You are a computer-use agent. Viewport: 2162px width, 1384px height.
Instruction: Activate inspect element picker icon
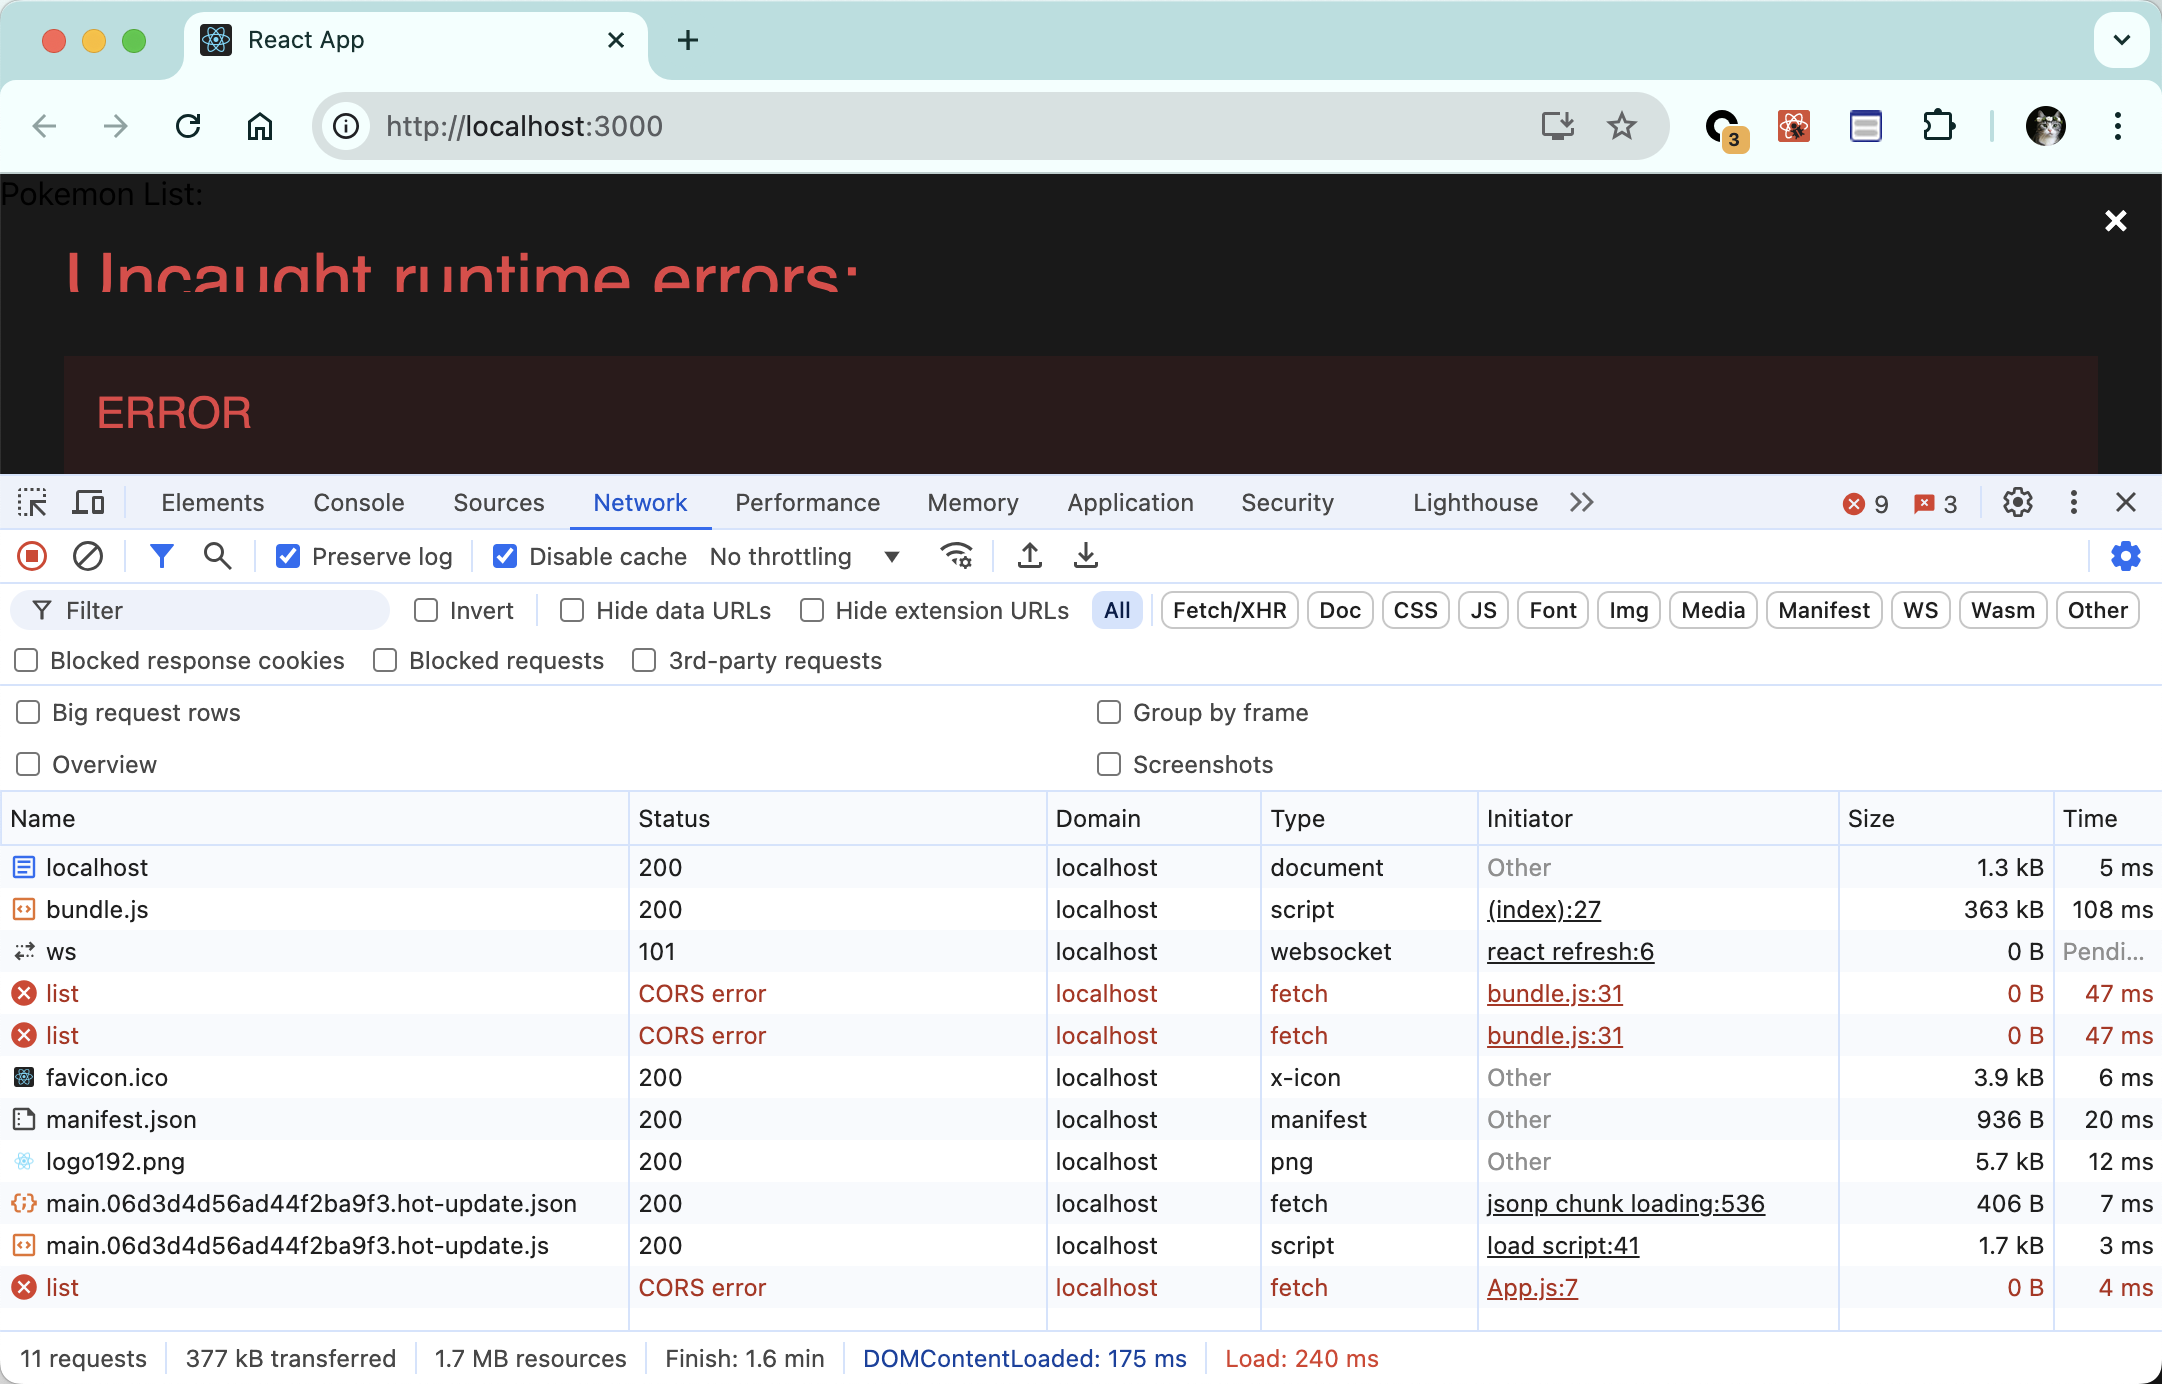click(32, 502)
